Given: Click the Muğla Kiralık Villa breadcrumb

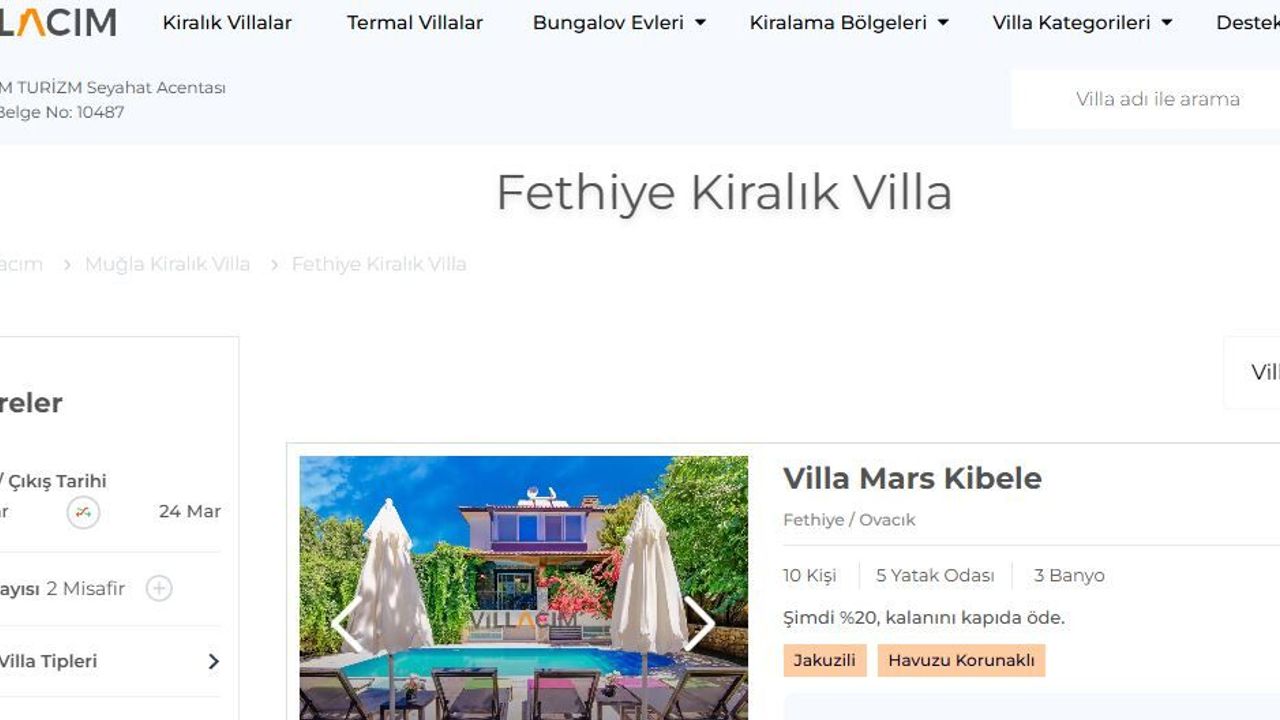Looking at the screenshot, I should coord(167,264).
